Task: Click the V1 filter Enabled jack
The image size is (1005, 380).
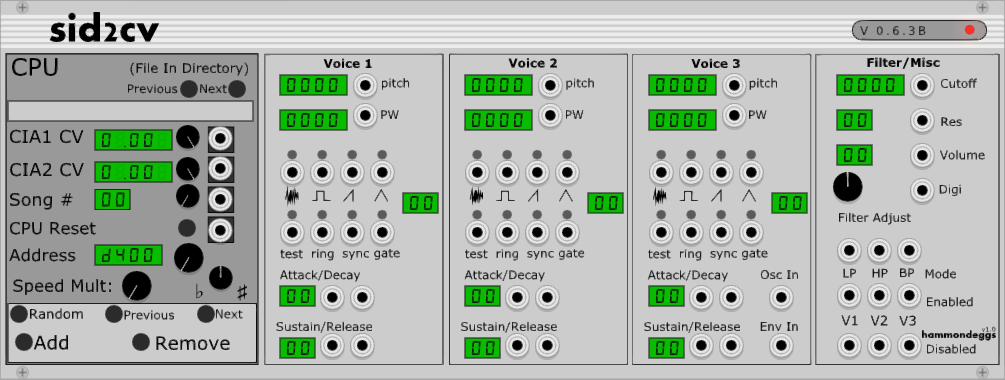Action: coord(849,295)
